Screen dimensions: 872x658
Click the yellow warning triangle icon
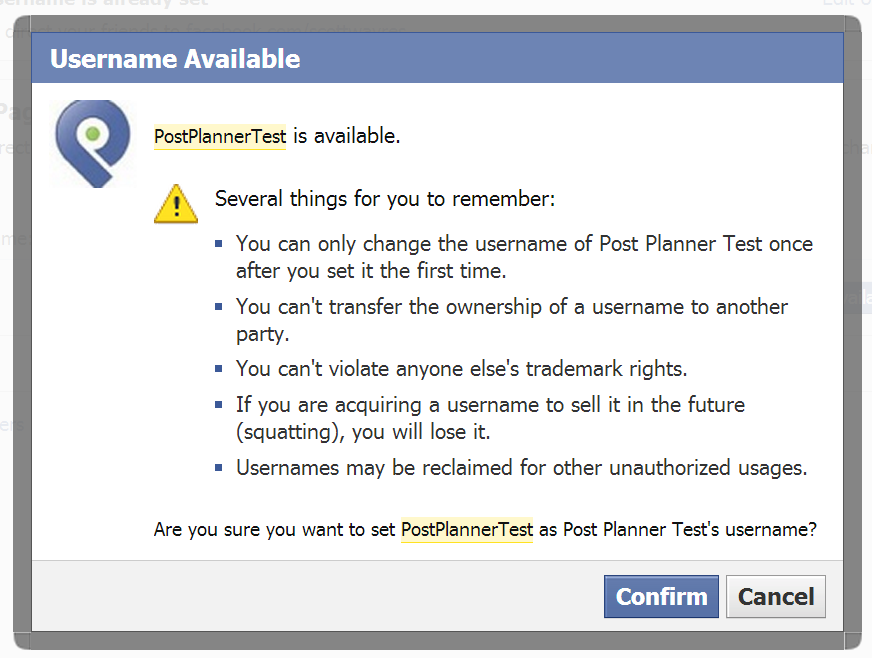176,204
